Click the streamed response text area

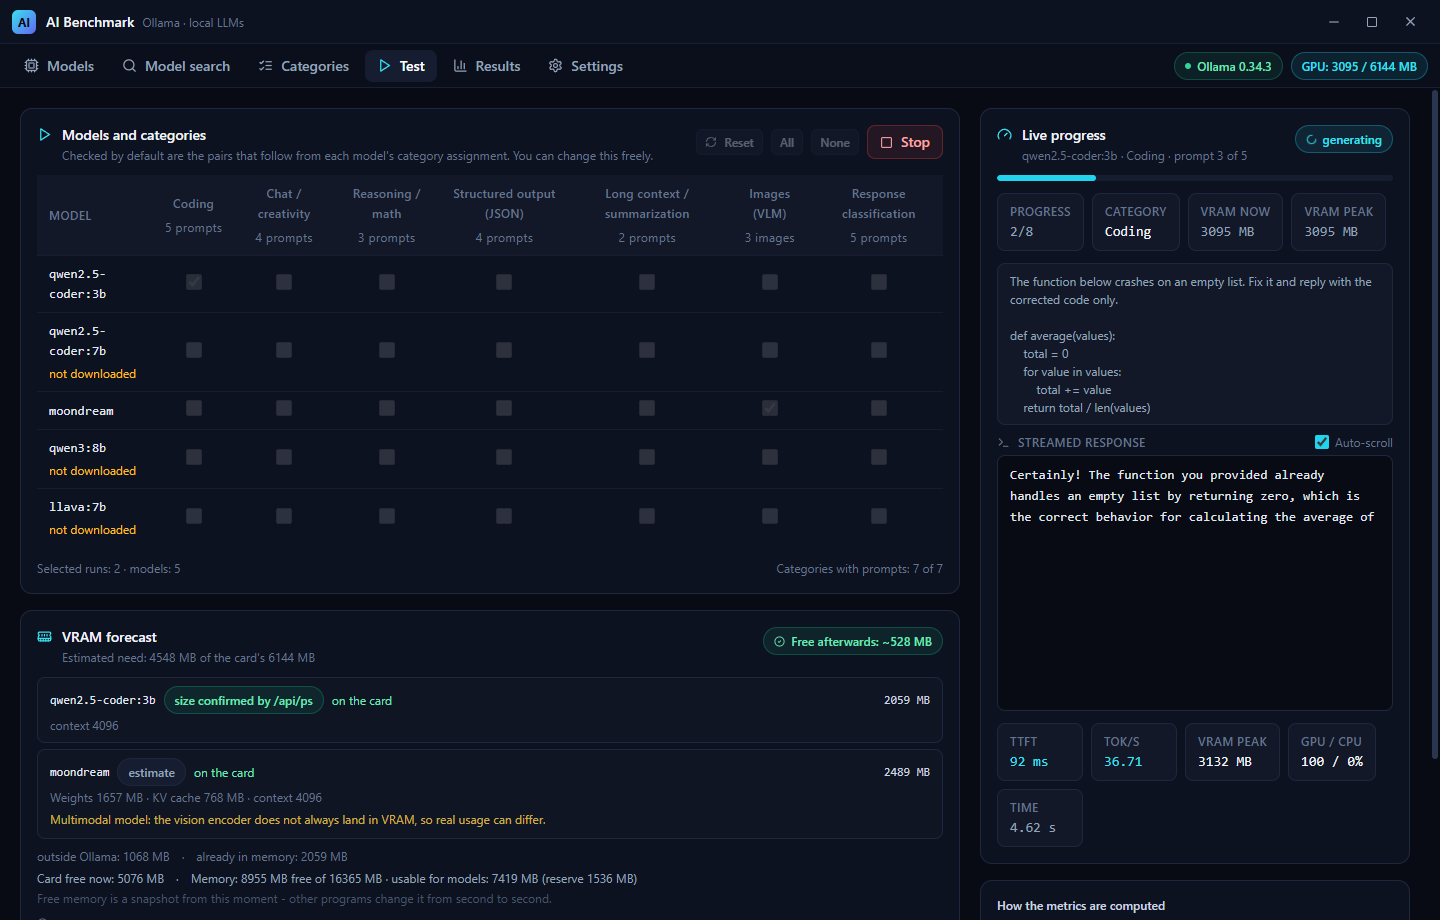(1195, 583)
